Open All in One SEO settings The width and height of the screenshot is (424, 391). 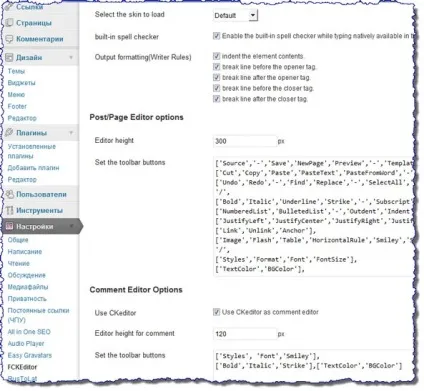click(29, 332)
